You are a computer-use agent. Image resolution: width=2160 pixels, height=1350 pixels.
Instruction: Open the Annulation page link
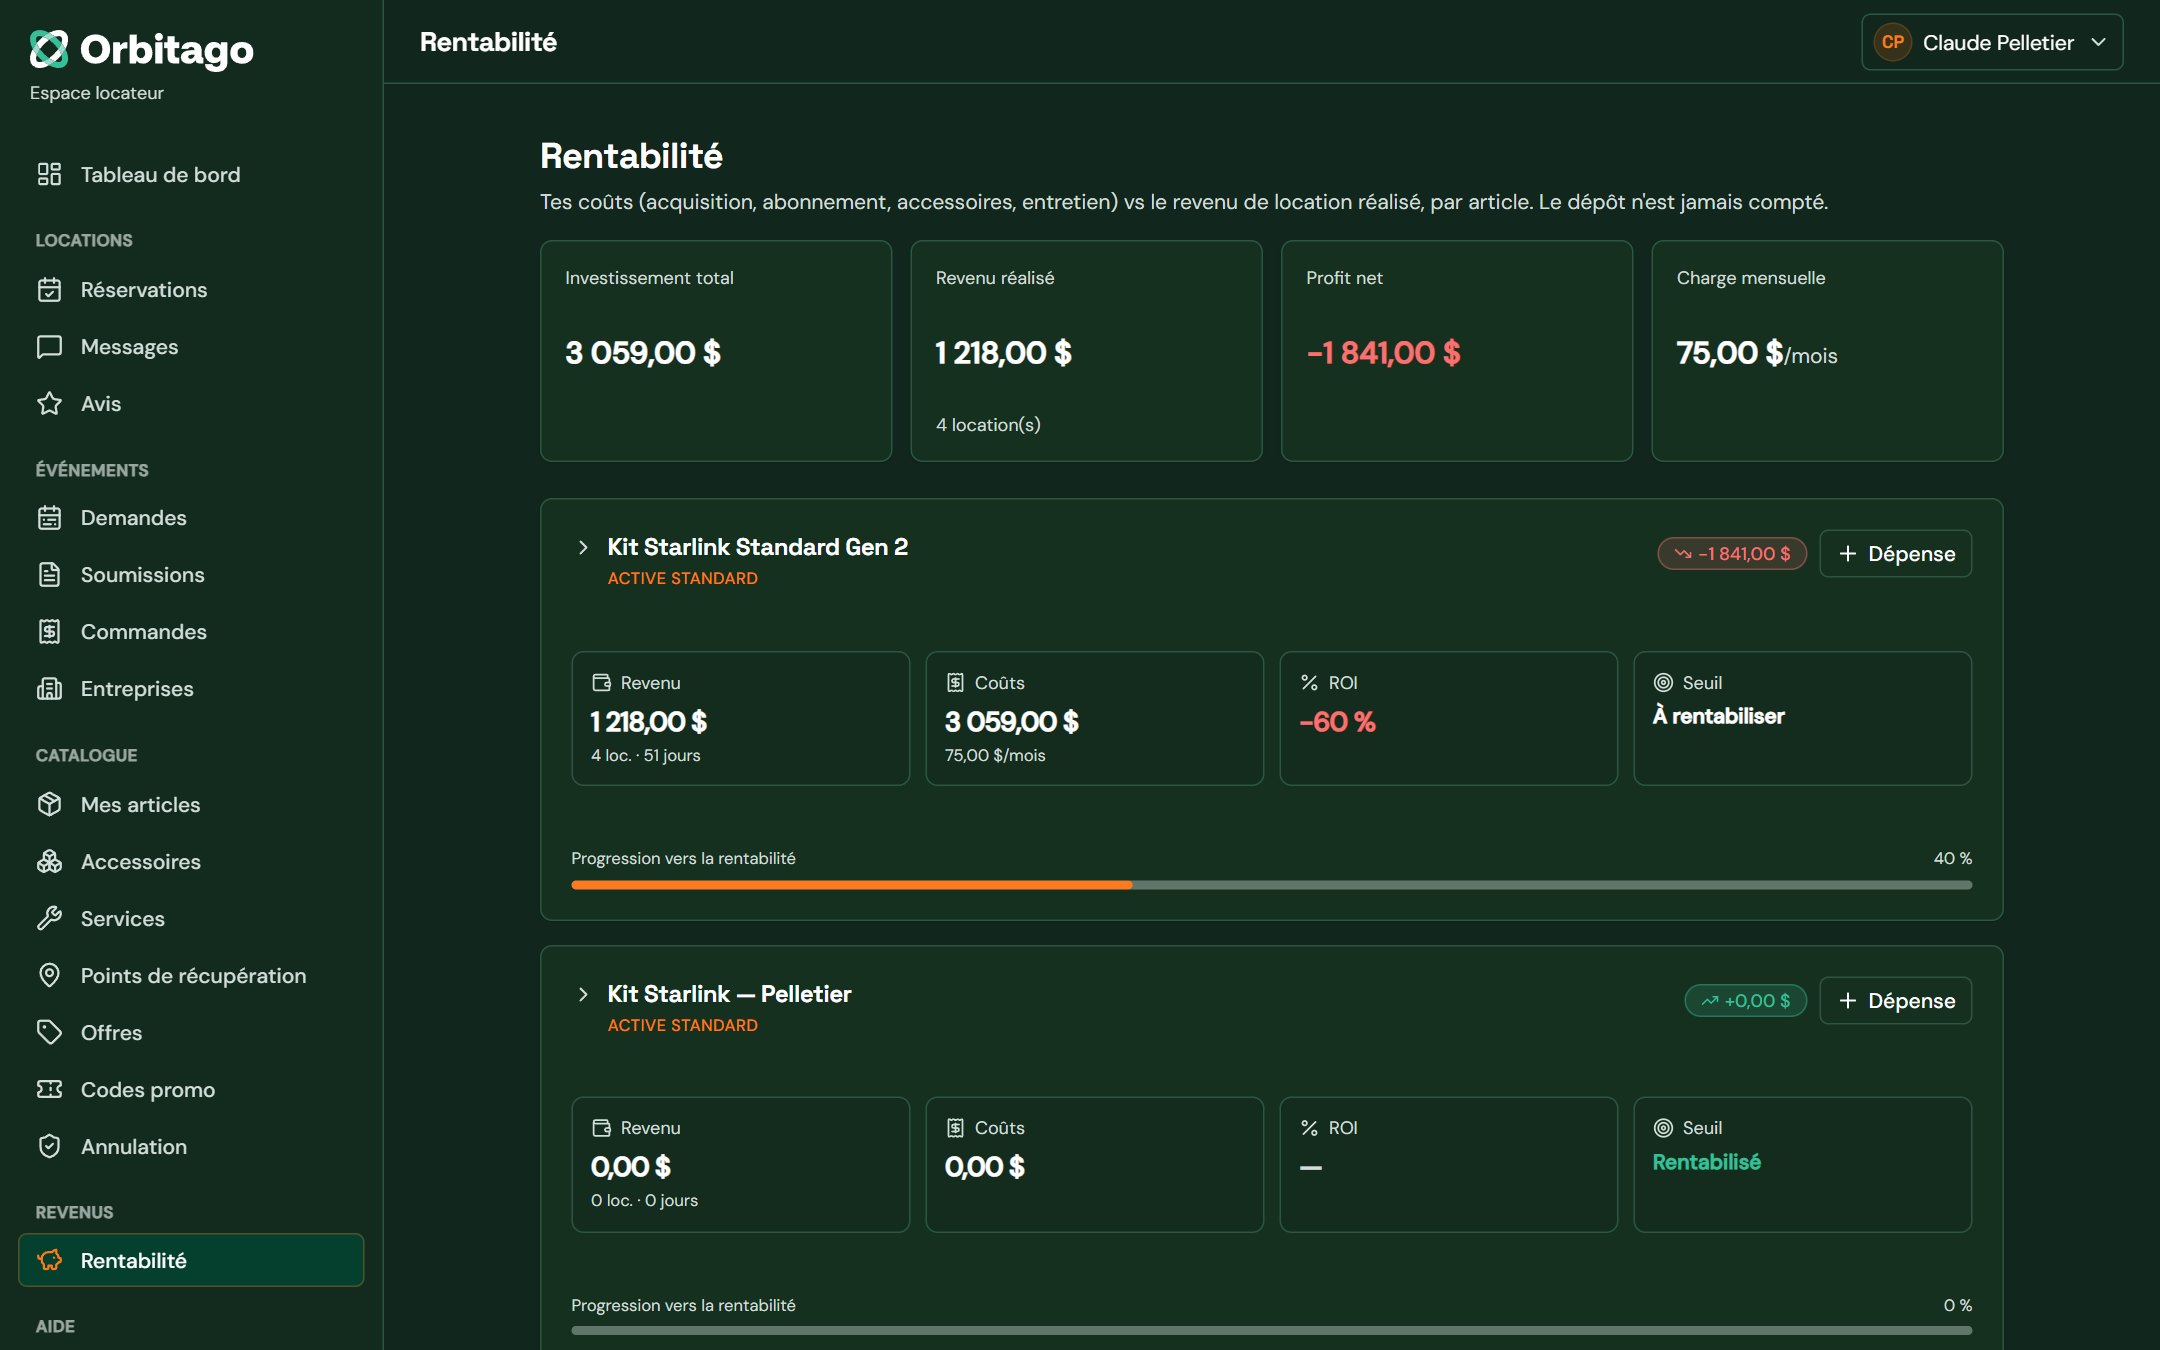[x=191, y=1147]
